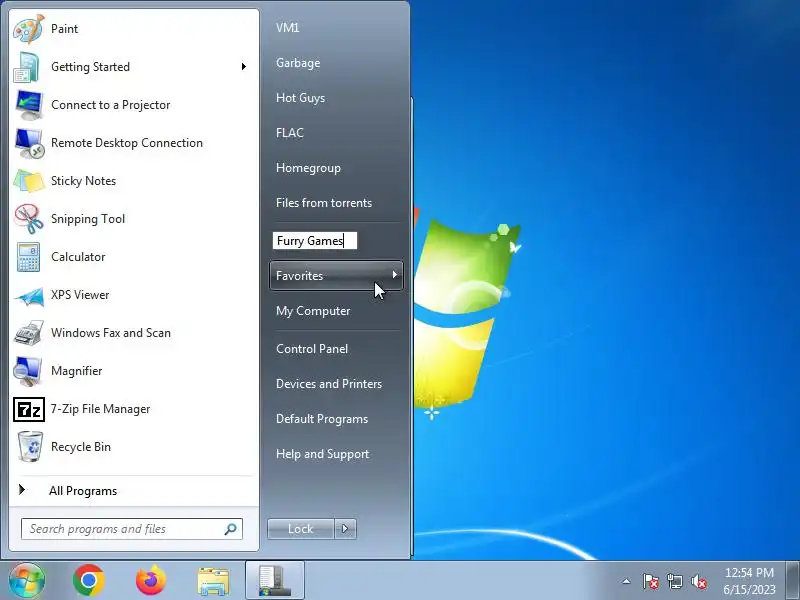Viewport: 800px width, 600px height.
Task: Open Recycle Bin icon in Start menu
Action: tap(30, 446)
